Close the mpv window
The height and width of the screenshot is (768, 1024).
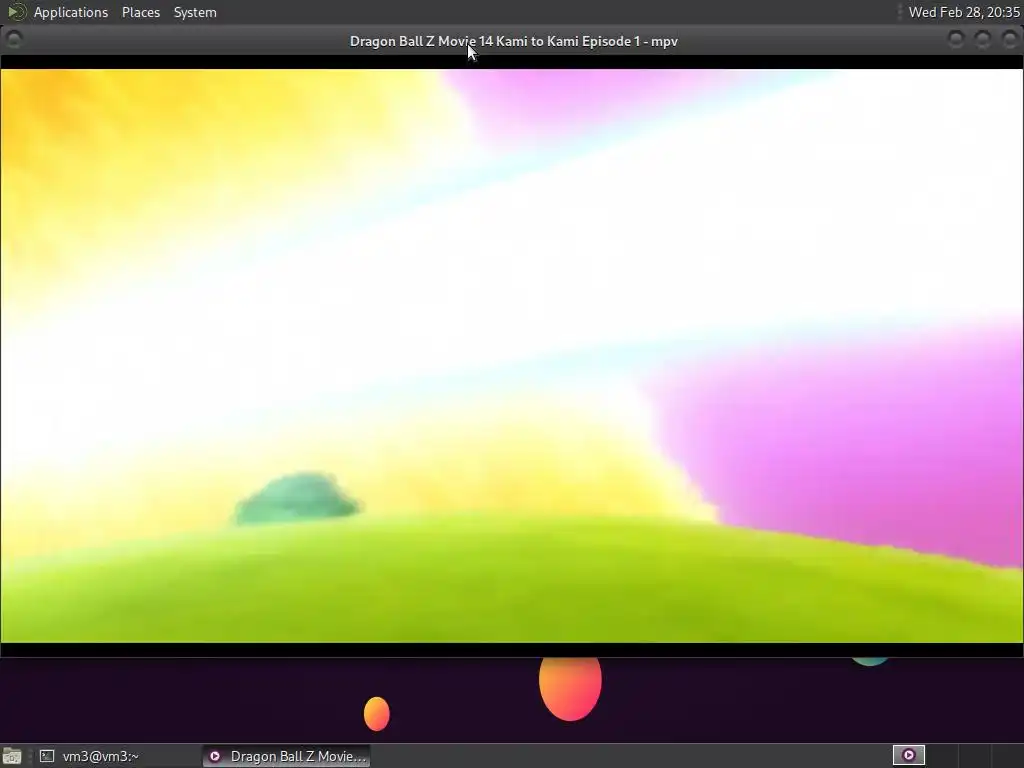(1009, 40)
